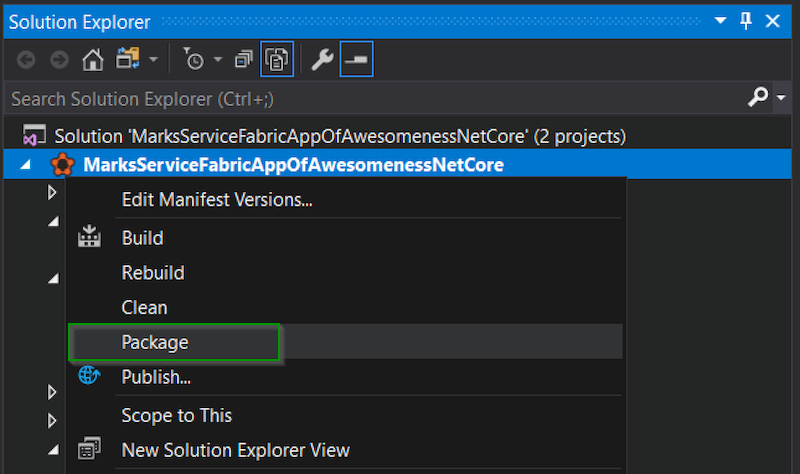Click the Switch Views folder icon
800x474 pixels.
[127, 61]
